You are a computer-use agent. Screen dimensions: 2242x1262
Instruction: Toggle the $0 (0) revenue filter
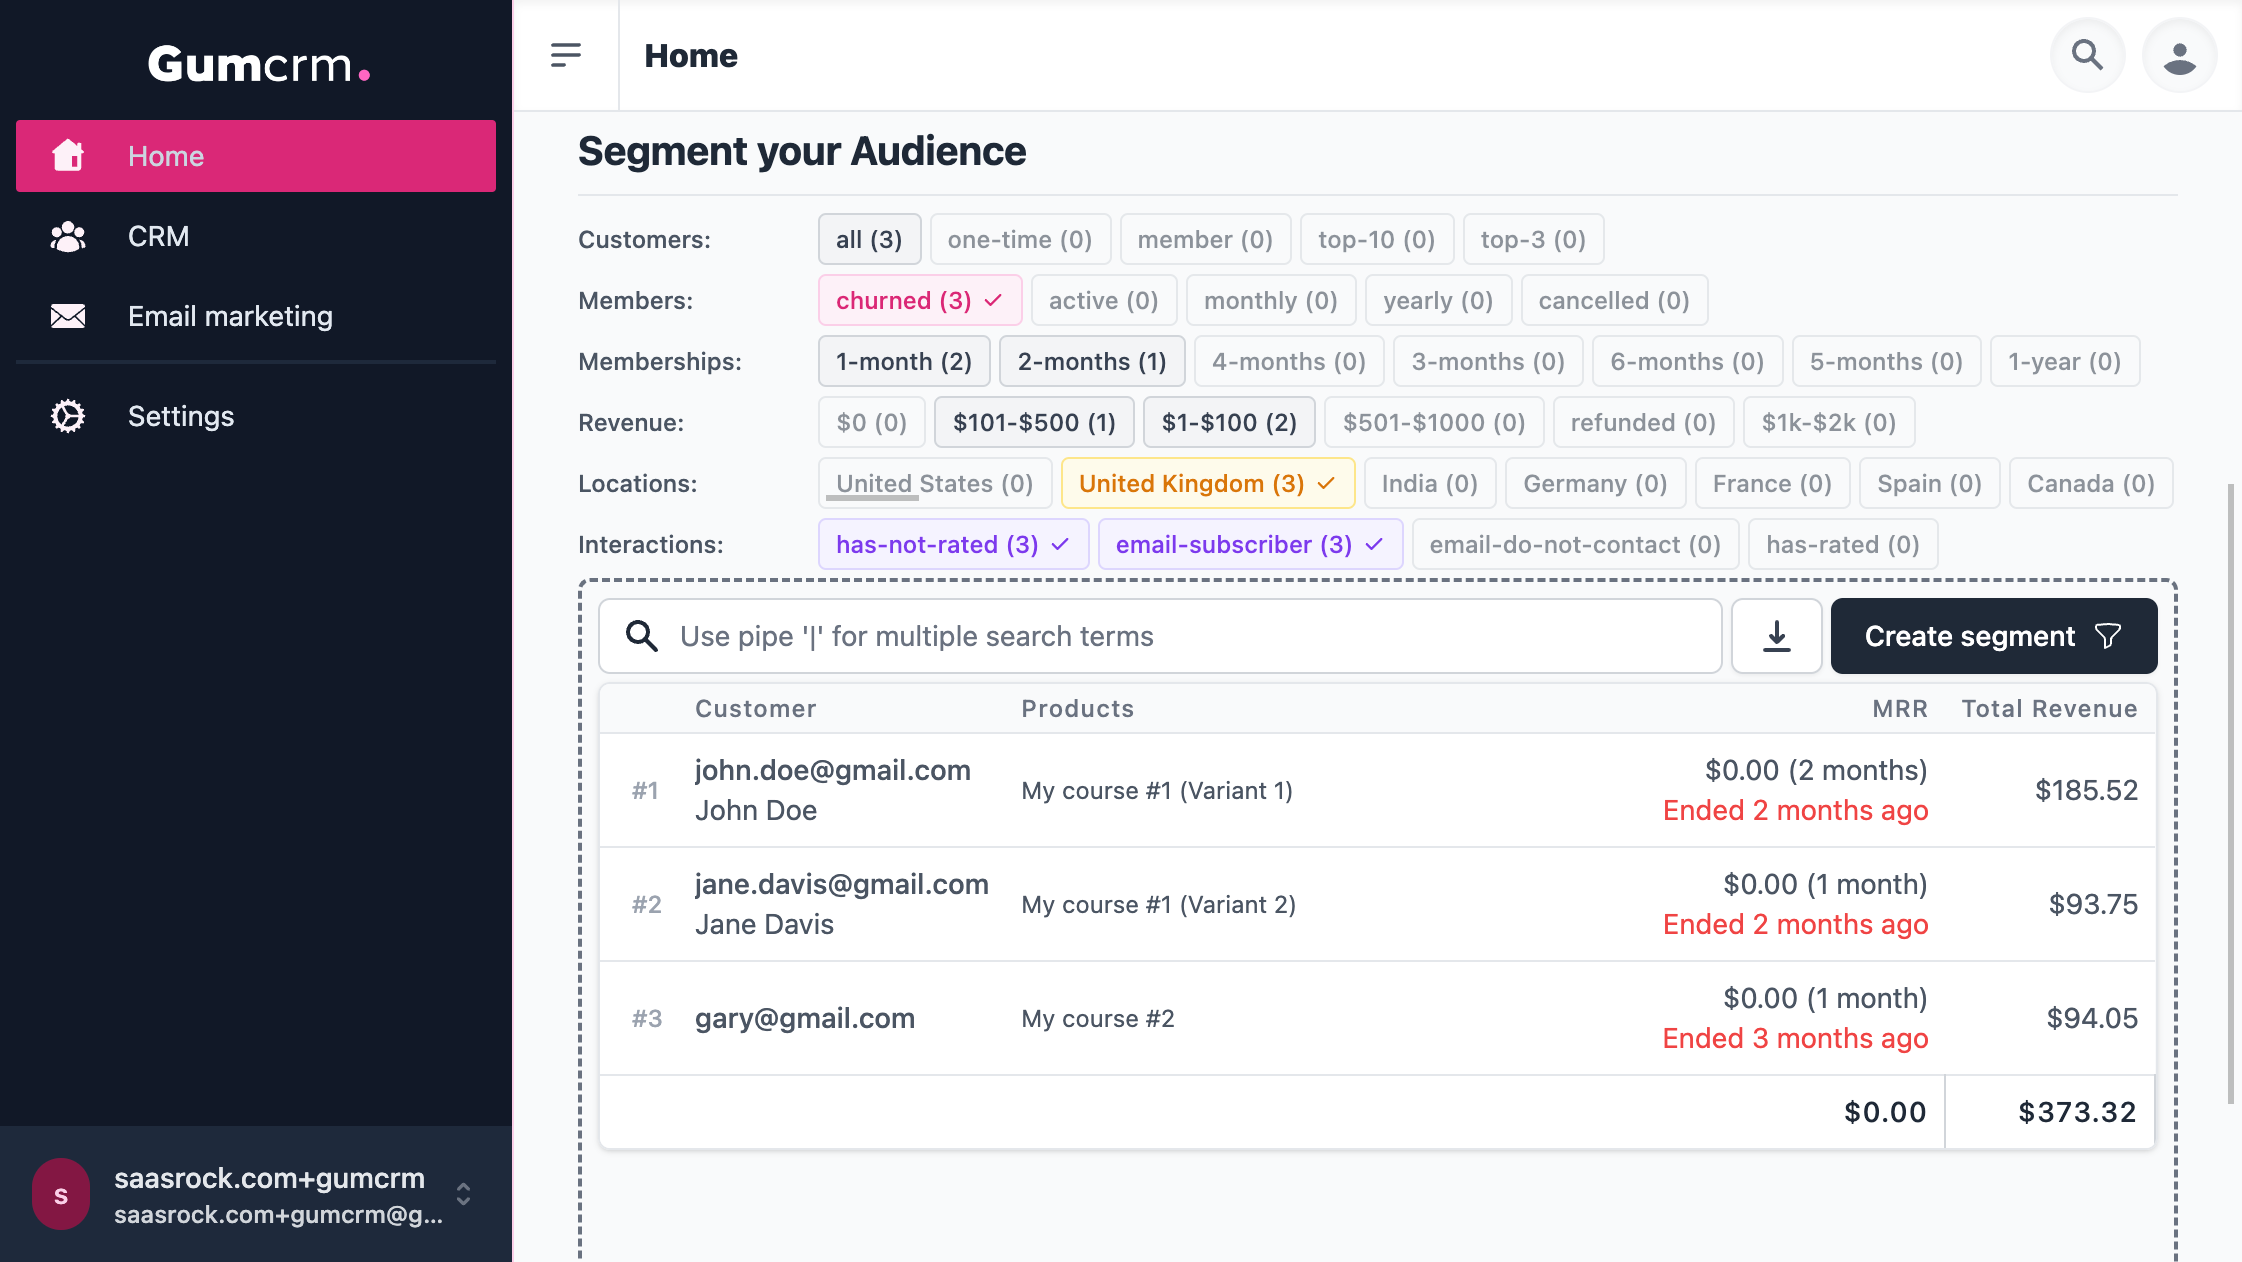coord(872,422)
